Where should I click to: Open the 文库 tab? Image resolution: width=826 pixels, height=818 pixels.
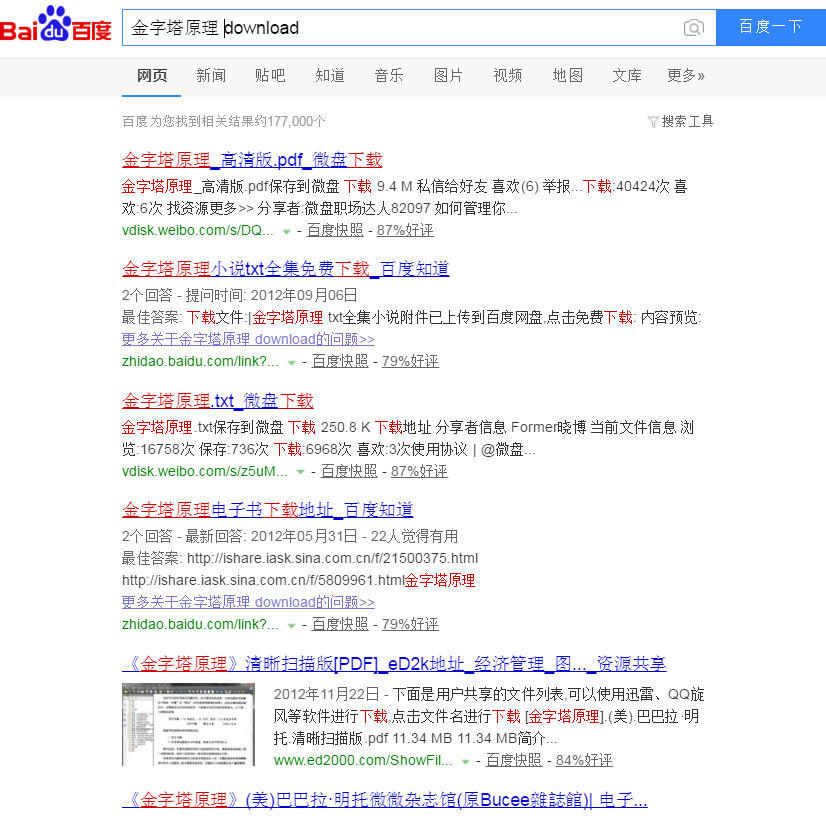click(x=627, y=76)
